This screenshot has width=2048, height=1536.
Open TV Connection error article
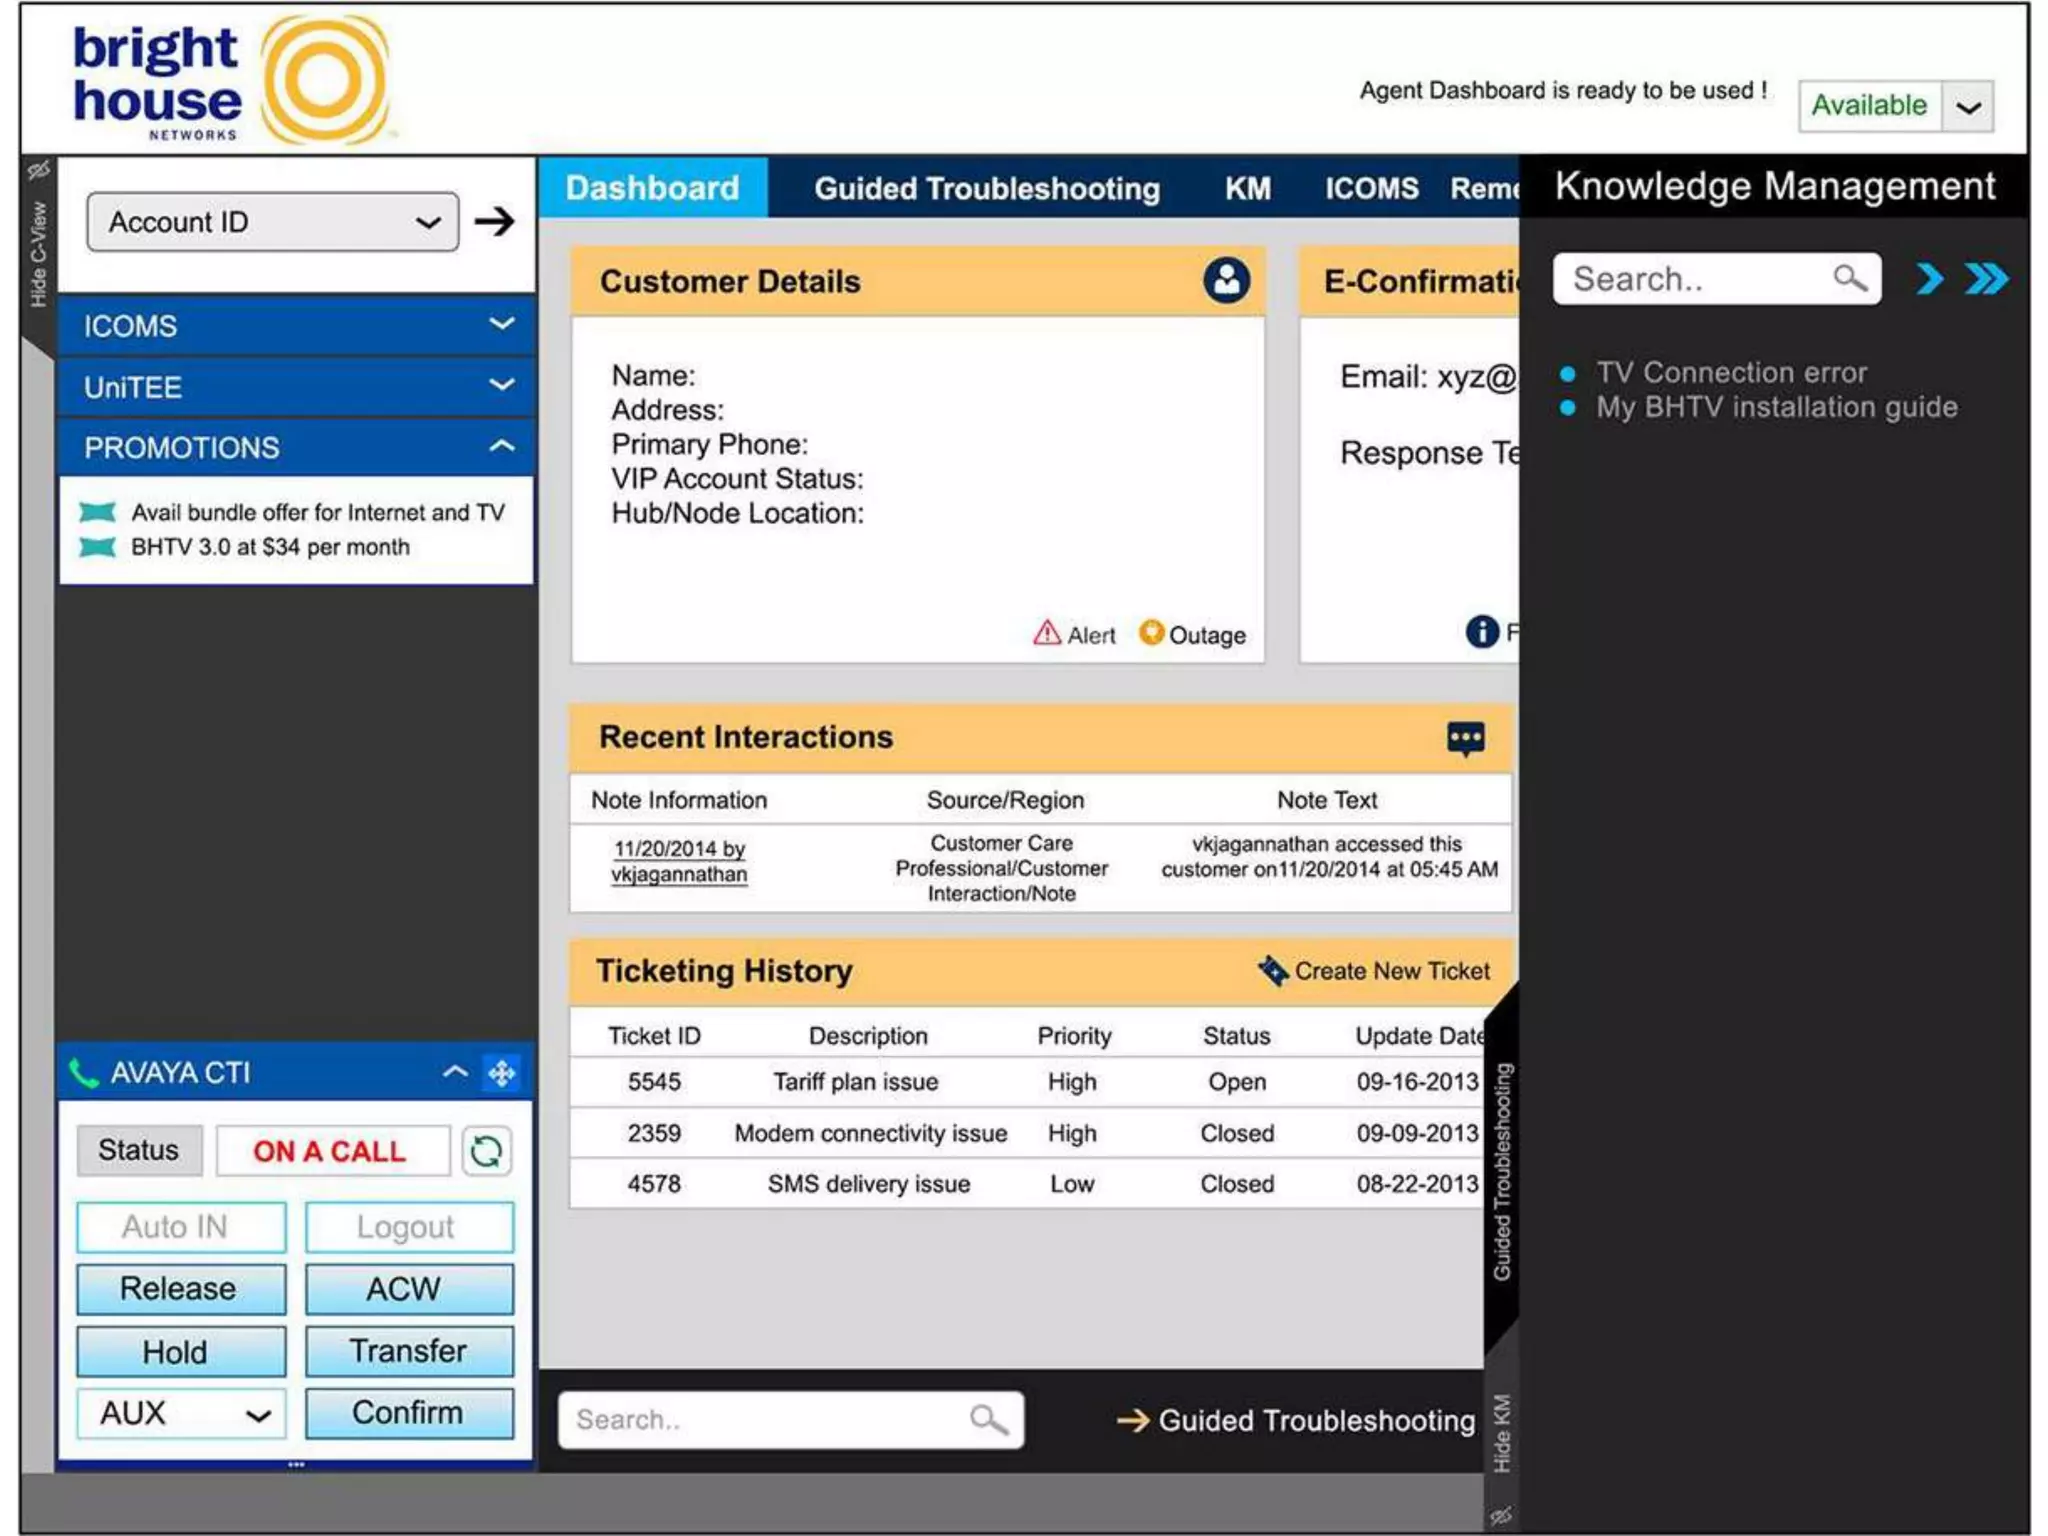tap(1731, 372)
